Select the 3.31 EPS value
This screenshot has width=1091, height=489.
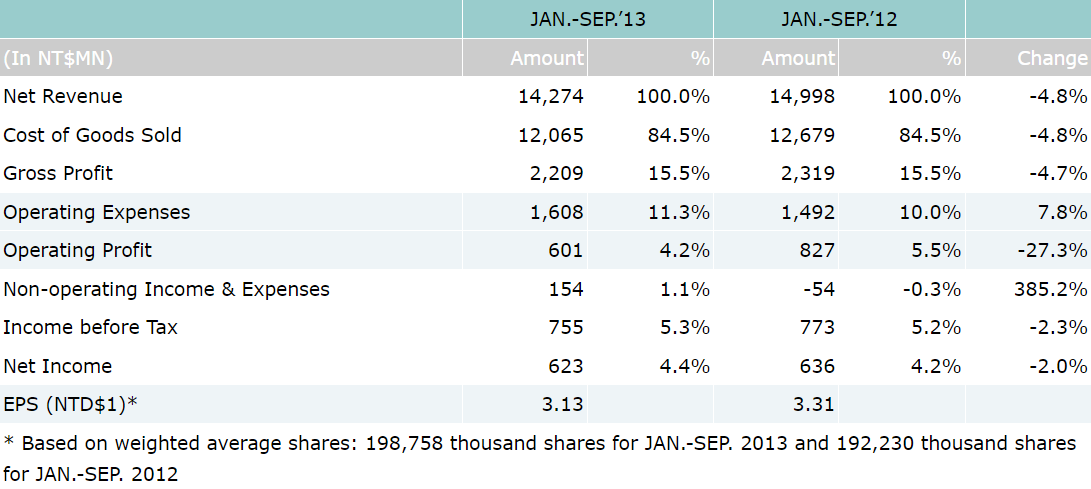tap(812, 404)
